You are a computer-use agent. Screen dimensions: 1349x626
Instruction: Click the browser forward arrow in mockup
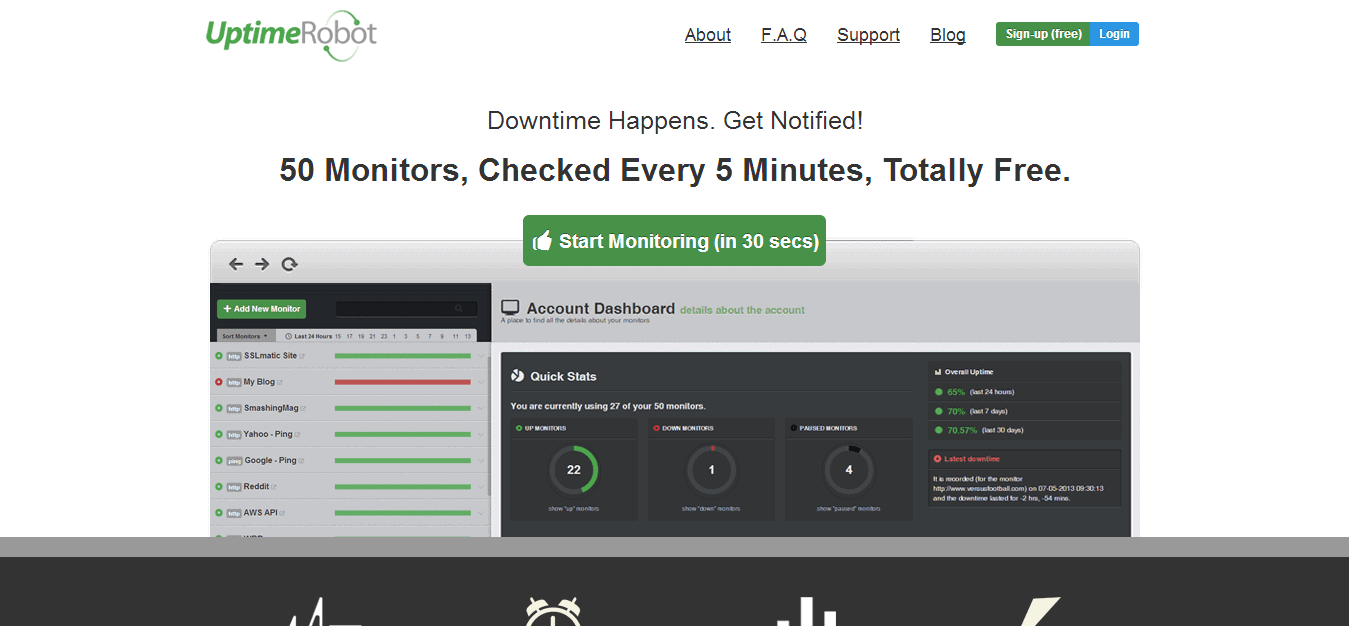262,264
